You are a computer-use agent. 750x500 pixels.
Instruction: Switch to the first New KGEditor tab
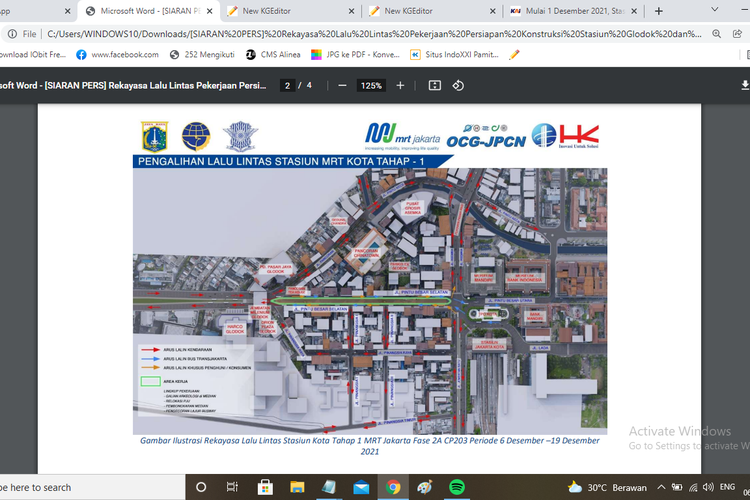(285, 11)
